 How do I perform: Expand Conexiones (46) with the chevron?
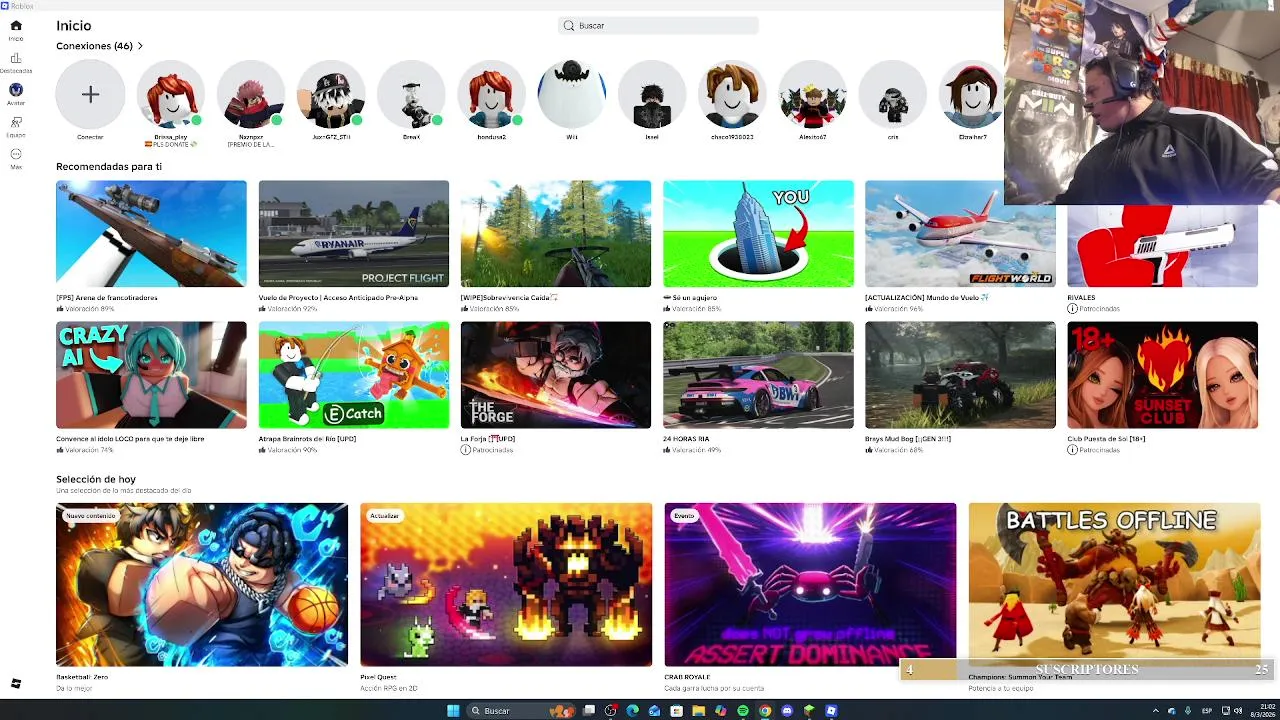point(140,46)
